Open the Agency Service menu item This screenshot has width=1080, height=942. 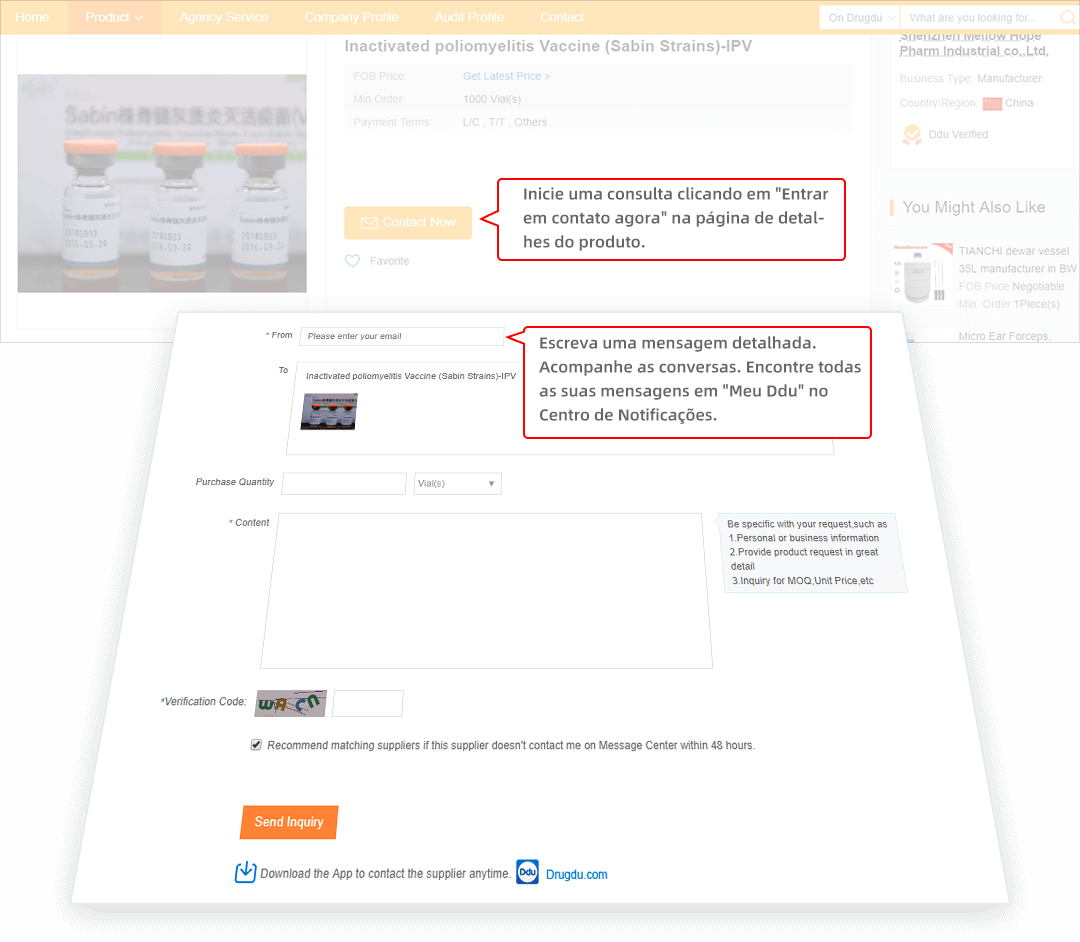click(223, 17)
